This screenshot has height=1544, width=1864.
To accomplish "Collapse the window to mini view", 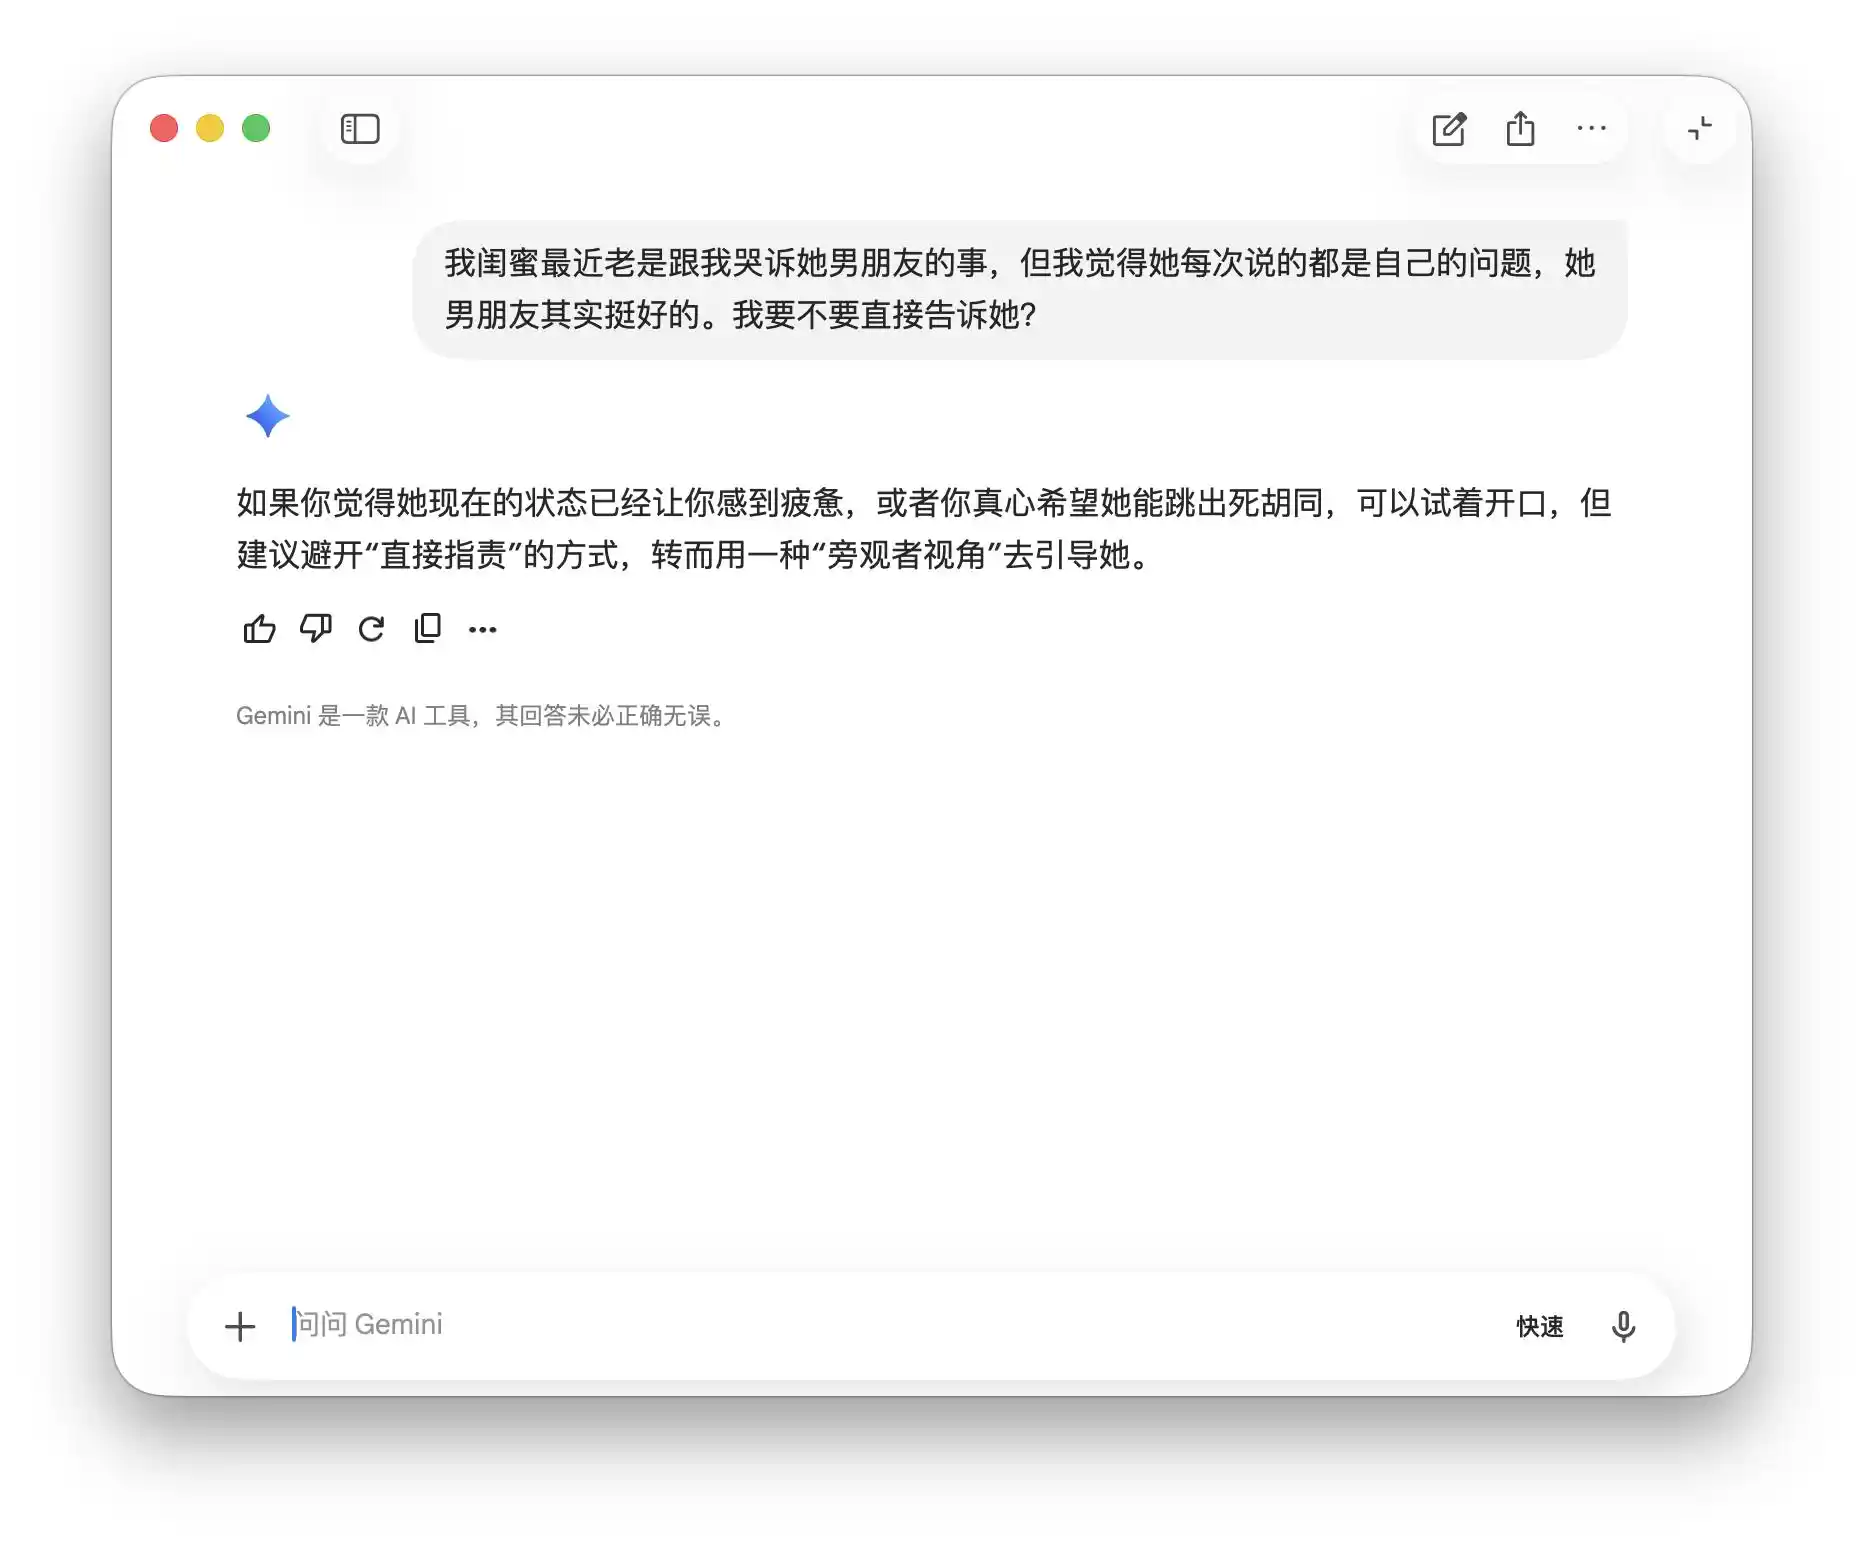I will [x=1699, y=128].
